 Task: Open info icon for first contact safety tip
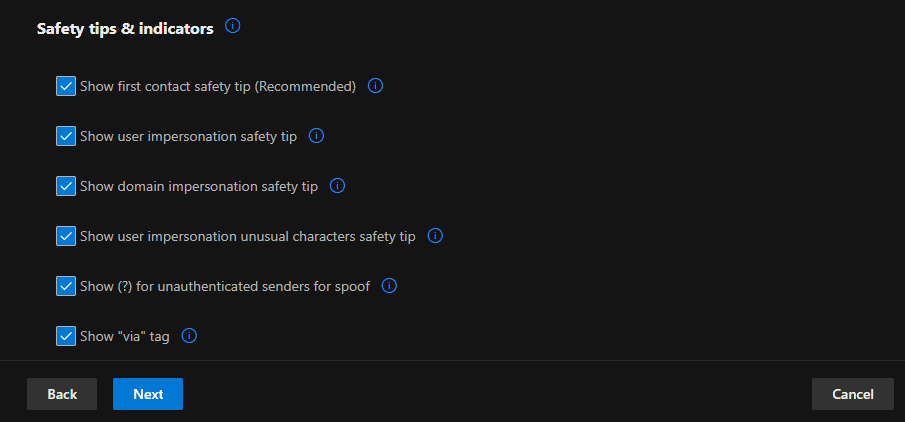coord(376,86)
